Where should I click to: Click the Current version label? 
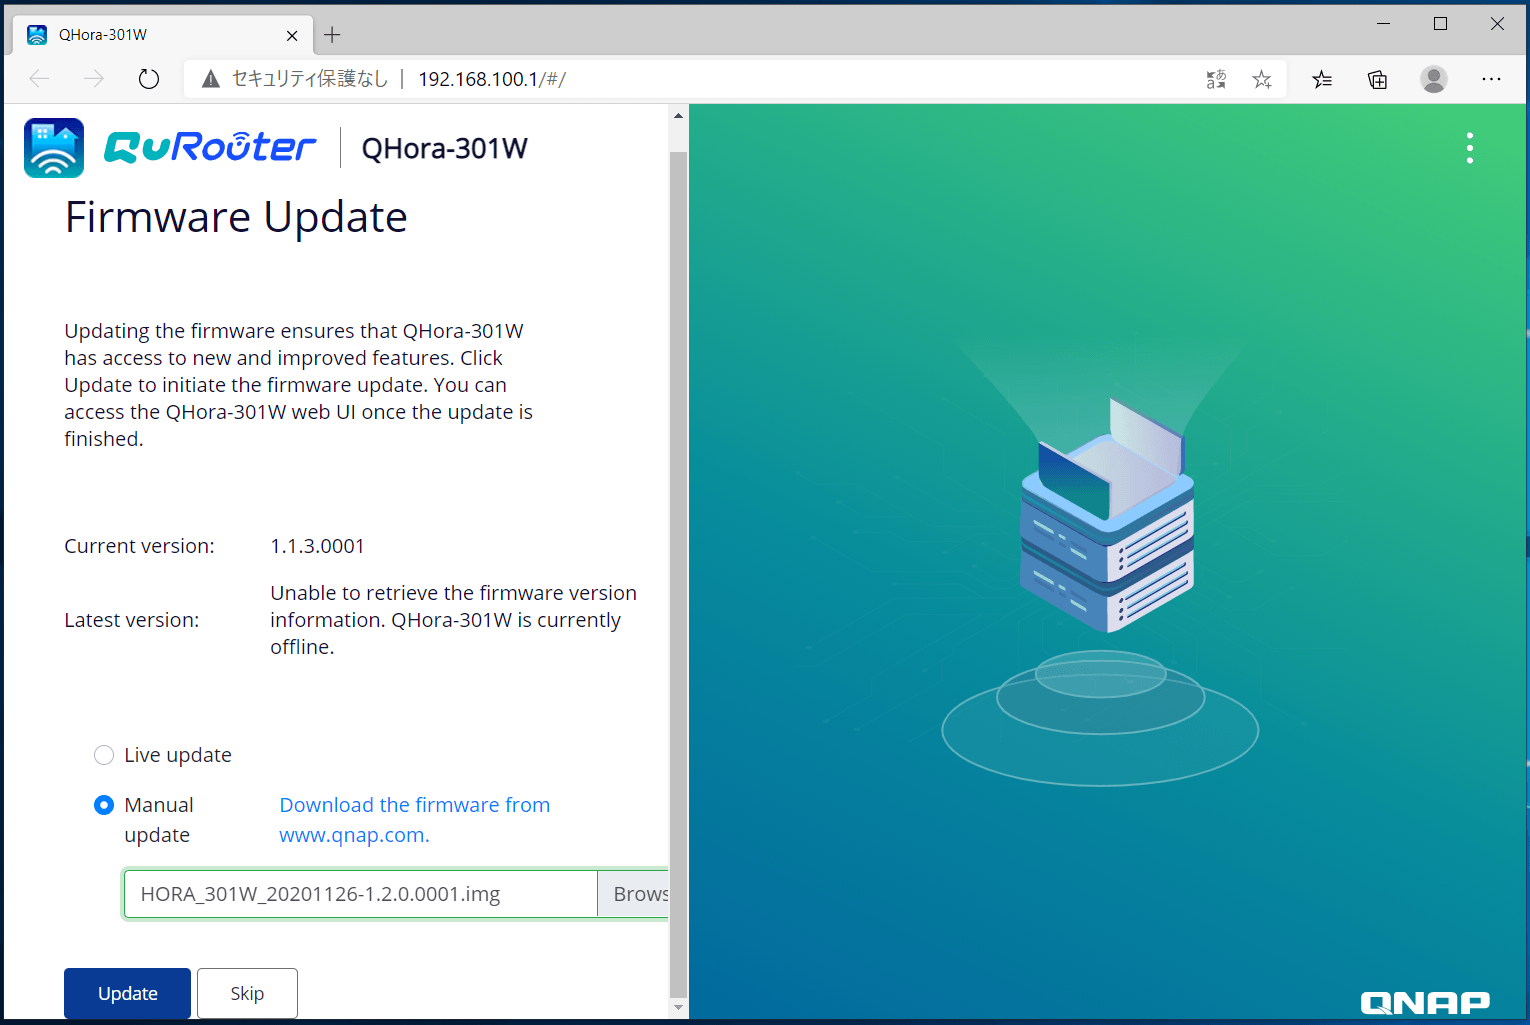click(x=139, y=546)
